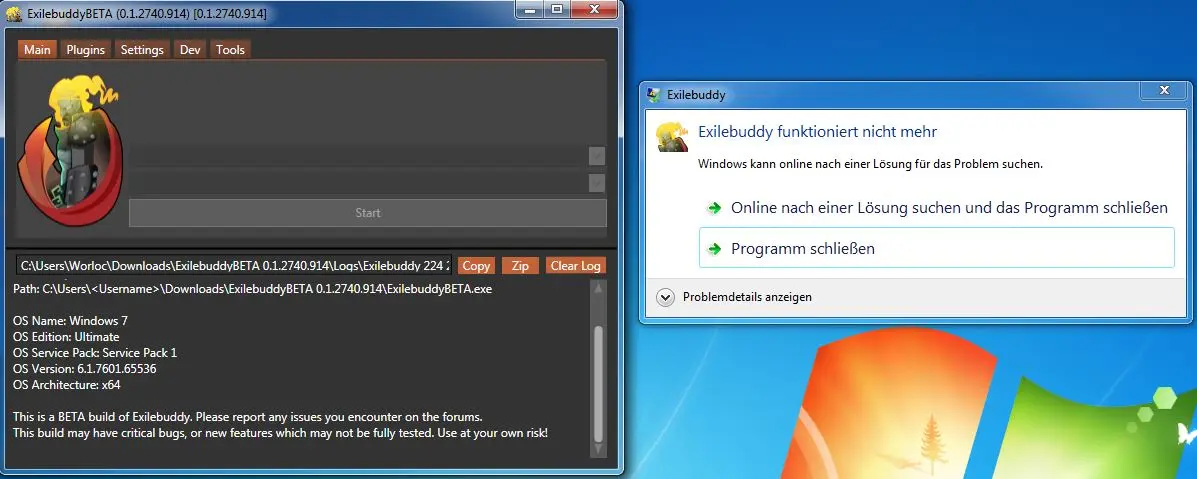The height and width of the screenshot is (479, 1197).
Task: Click the error dialog title bar icon
Action: 654,95
